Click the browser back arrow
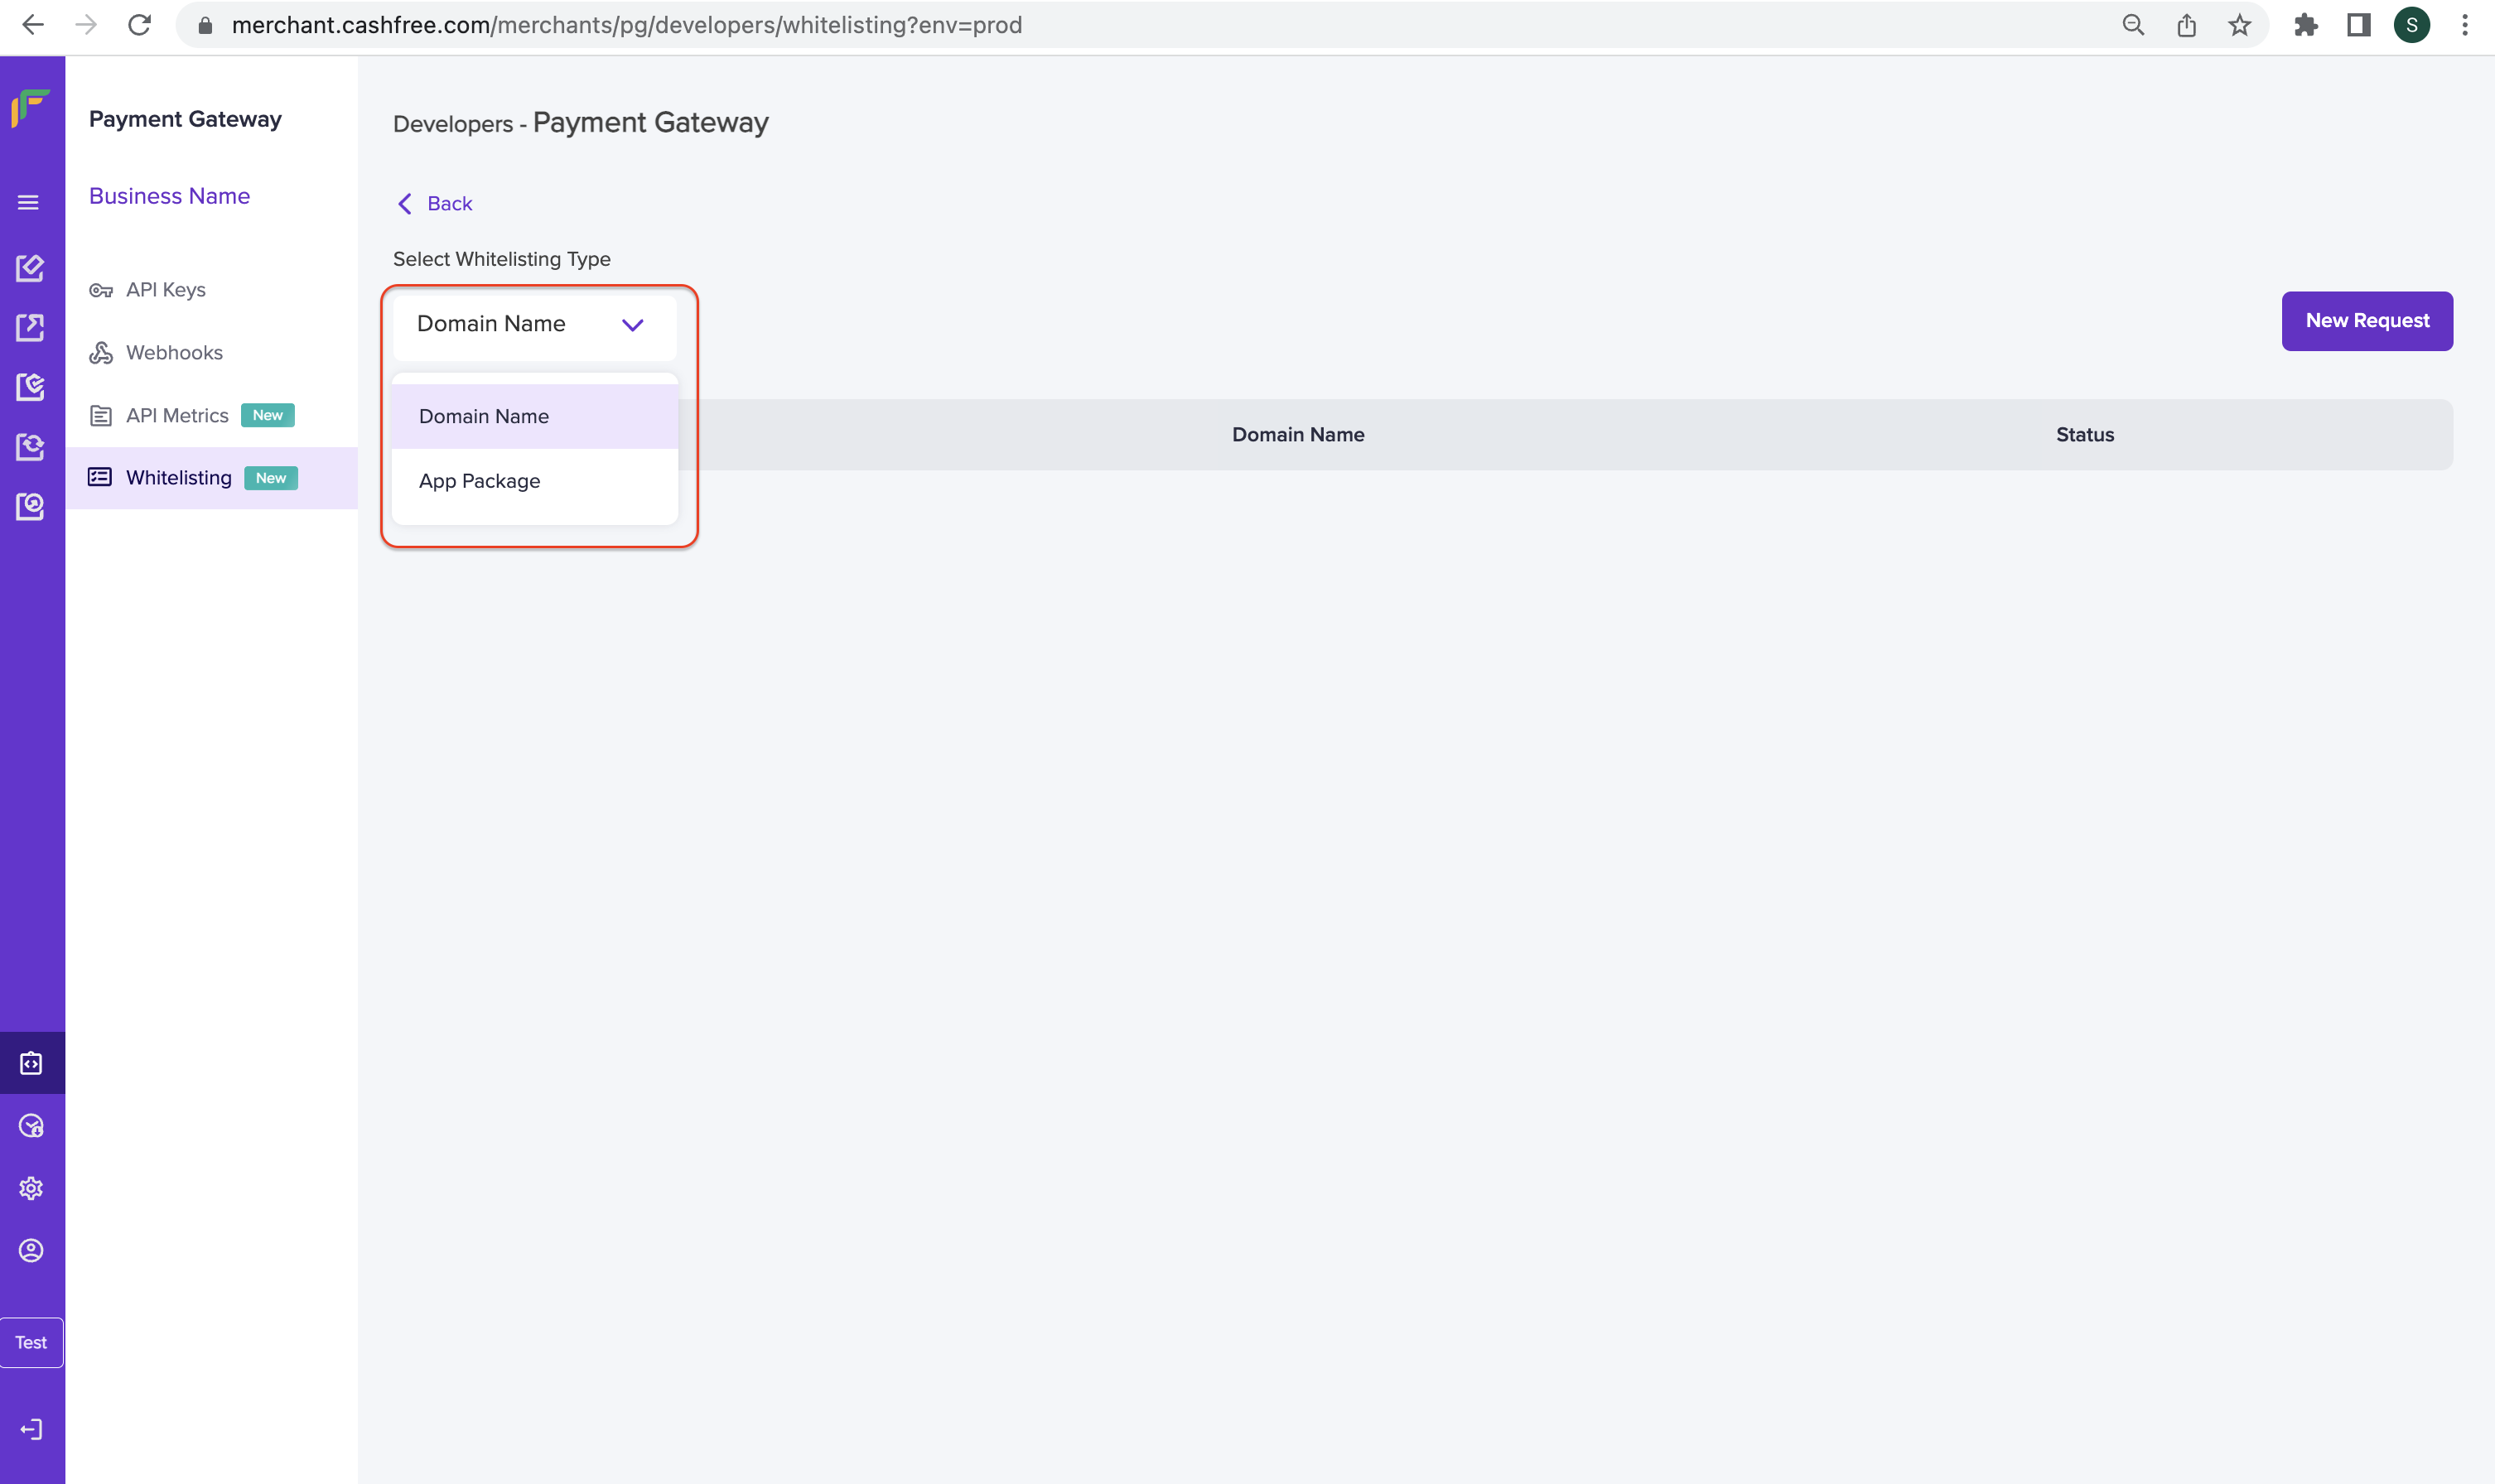The height and width of the screenshot is (1484, 2495). coord(33,25)
